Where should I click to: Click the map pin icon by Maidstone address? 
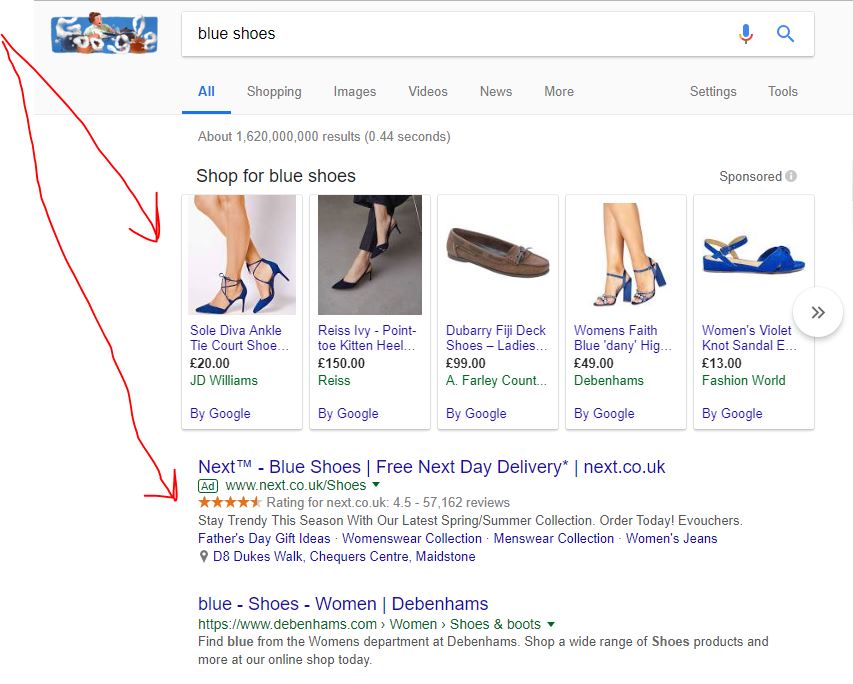click(204, 557)
